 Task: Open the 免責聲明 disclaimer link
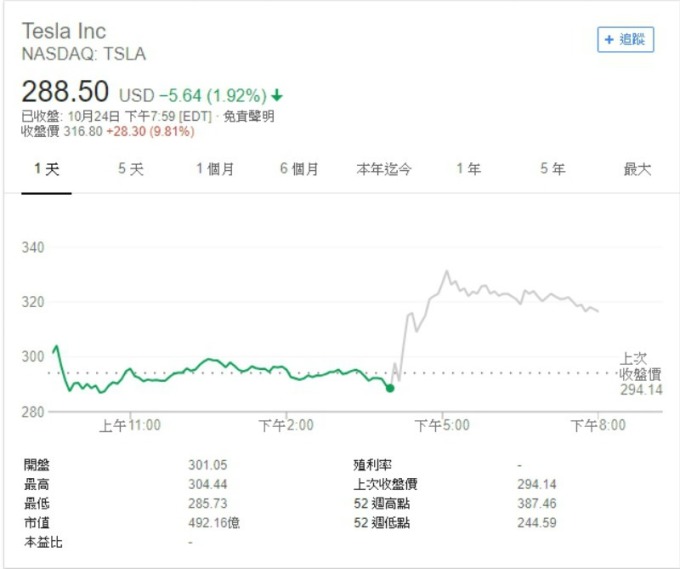(249, 117)
